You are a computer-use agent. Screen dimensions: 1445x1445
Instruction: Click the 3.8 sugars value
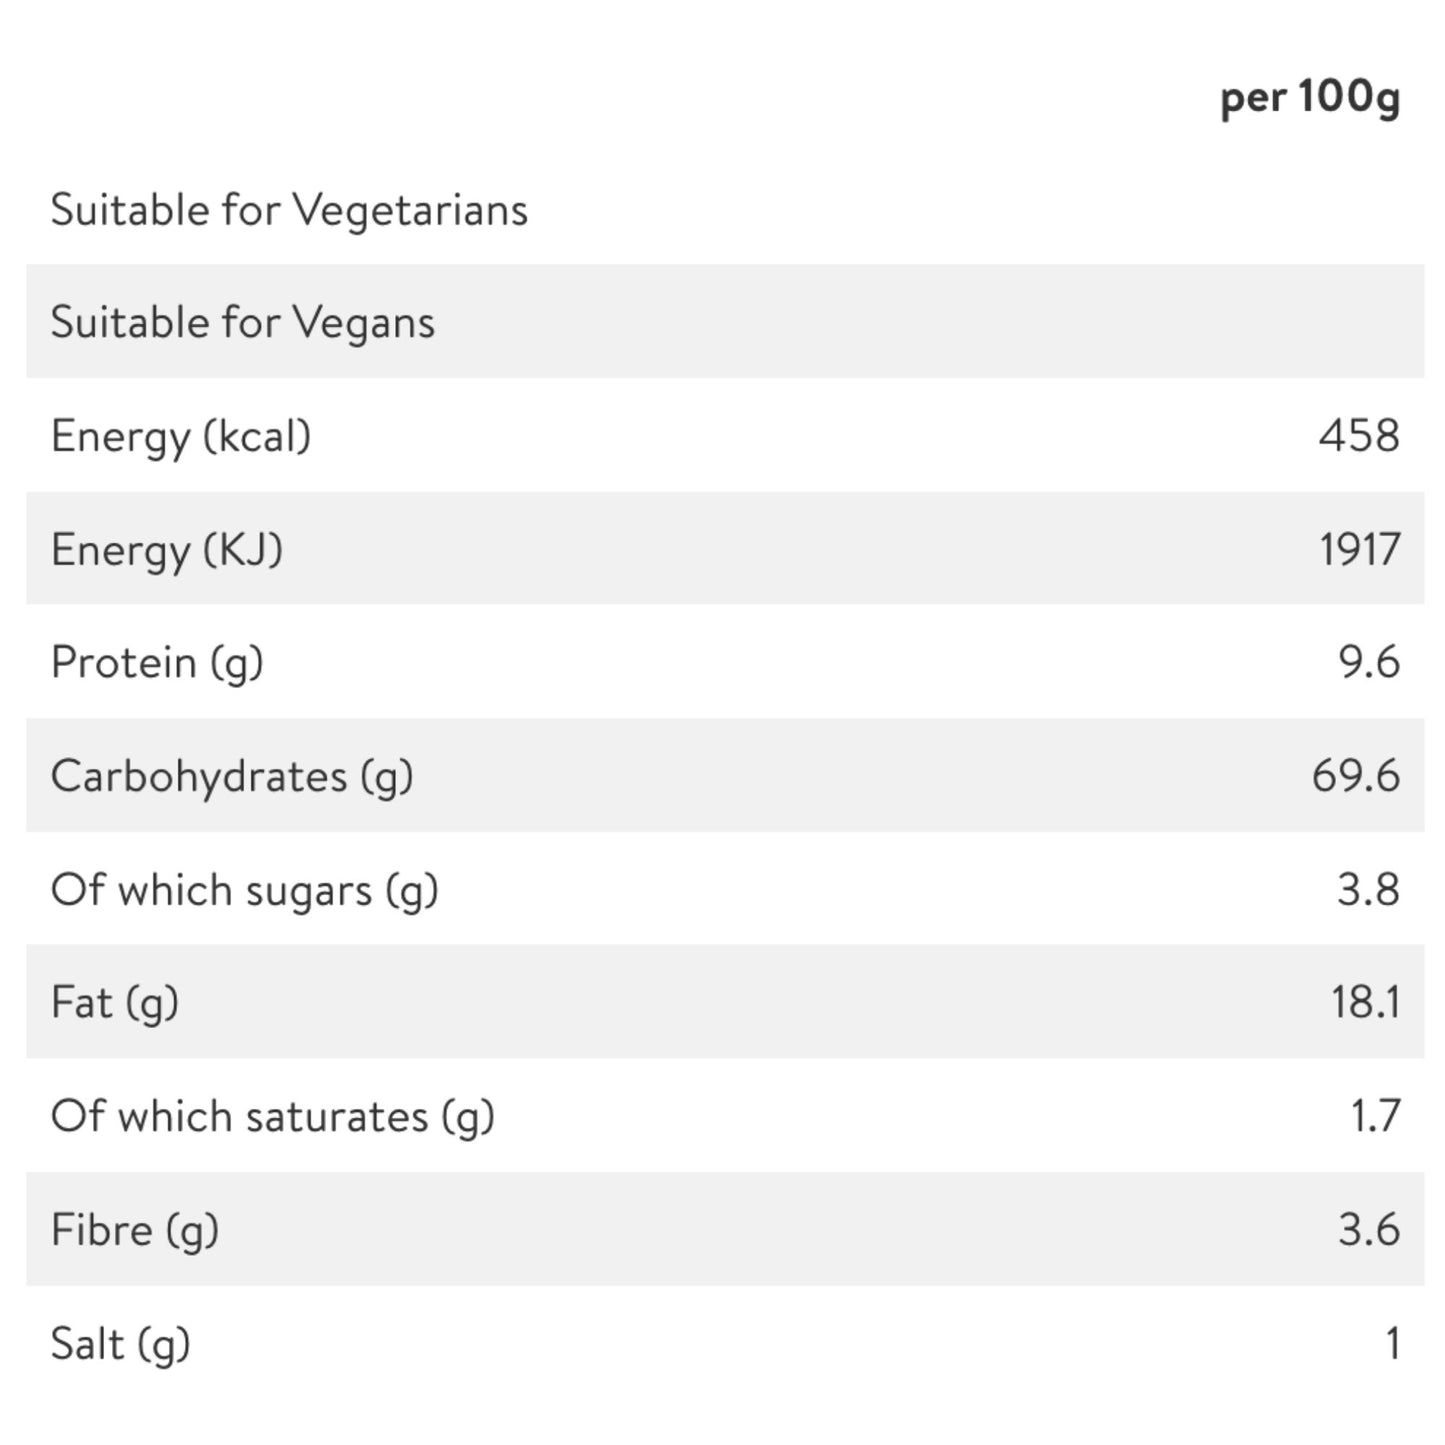click(1369, 889)
